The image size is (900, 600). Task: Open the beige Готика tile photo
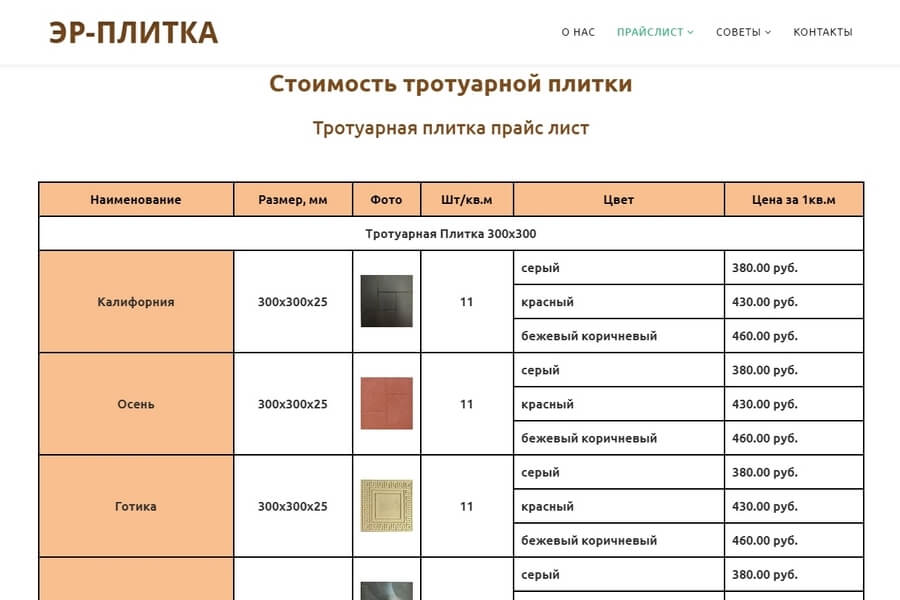pos(386,506)
